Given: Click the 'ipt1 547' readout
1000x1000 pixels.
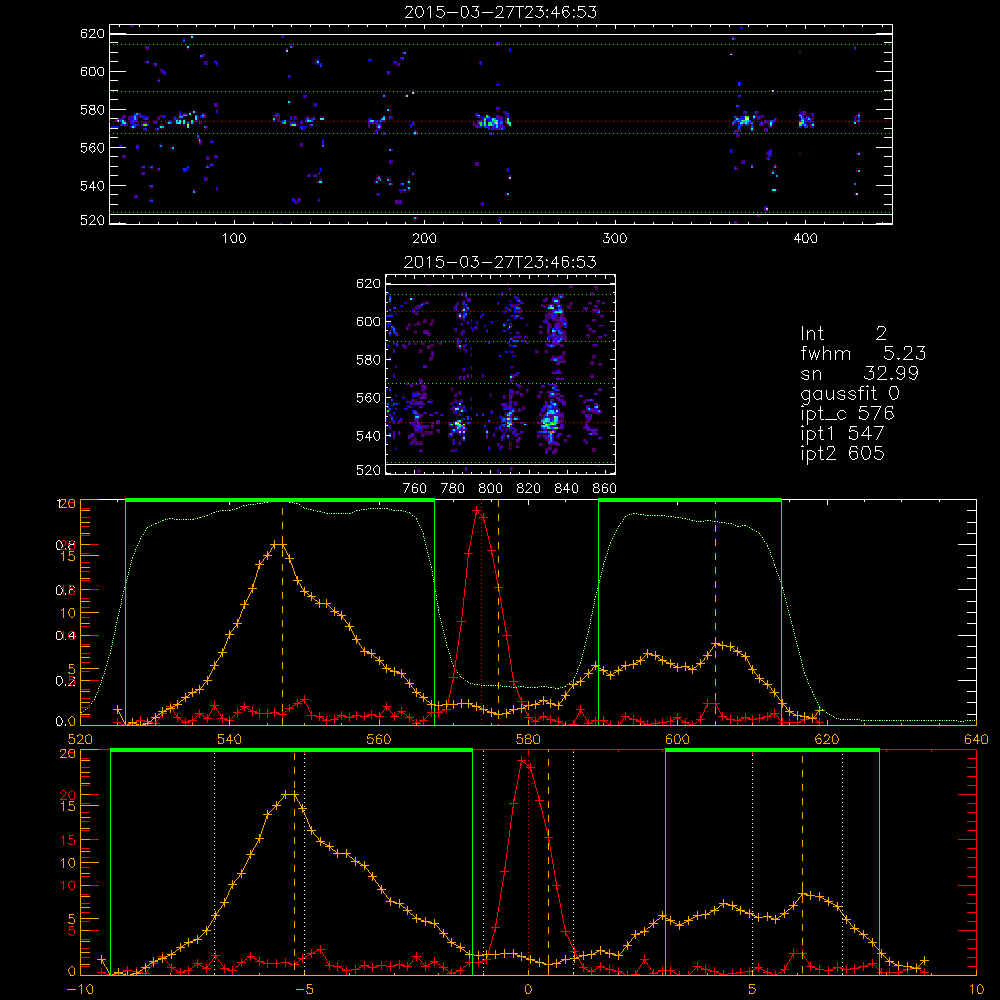Looking at the screenshot, I should point(842,434).
